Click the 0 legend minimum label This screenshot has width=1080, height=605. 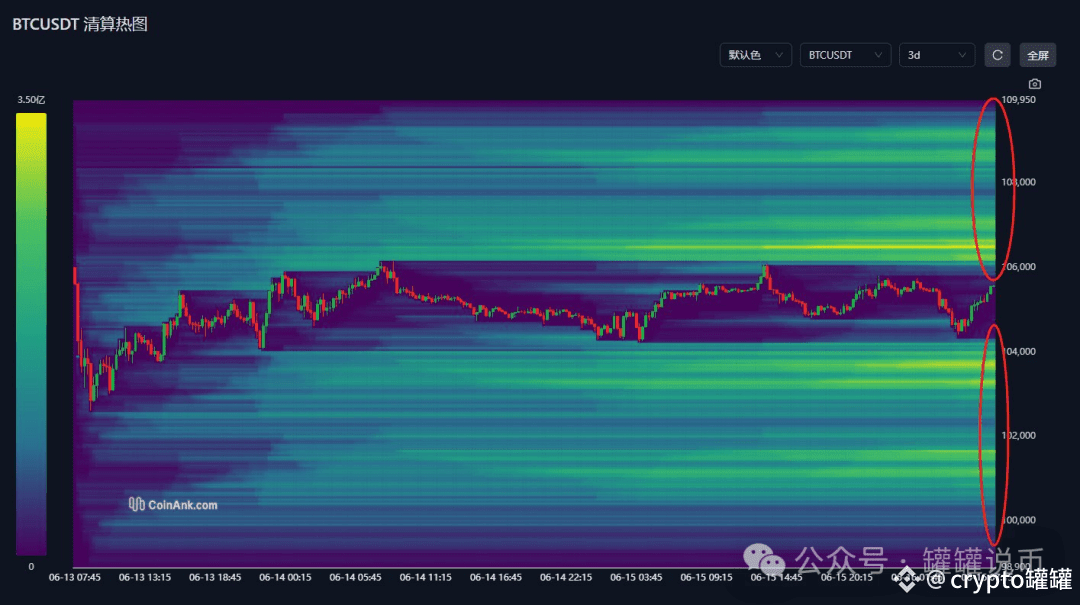coord(31,566)
